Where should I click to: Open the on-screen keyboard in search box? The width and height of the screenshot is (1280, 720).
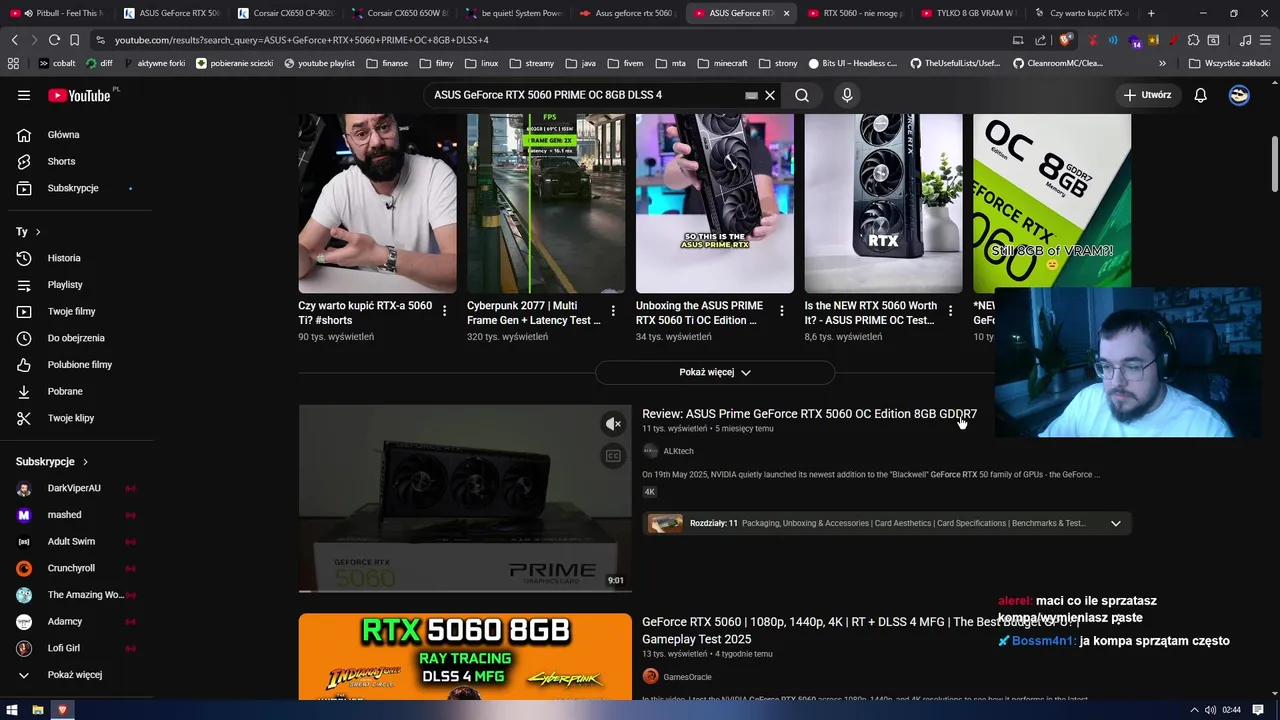751,95
